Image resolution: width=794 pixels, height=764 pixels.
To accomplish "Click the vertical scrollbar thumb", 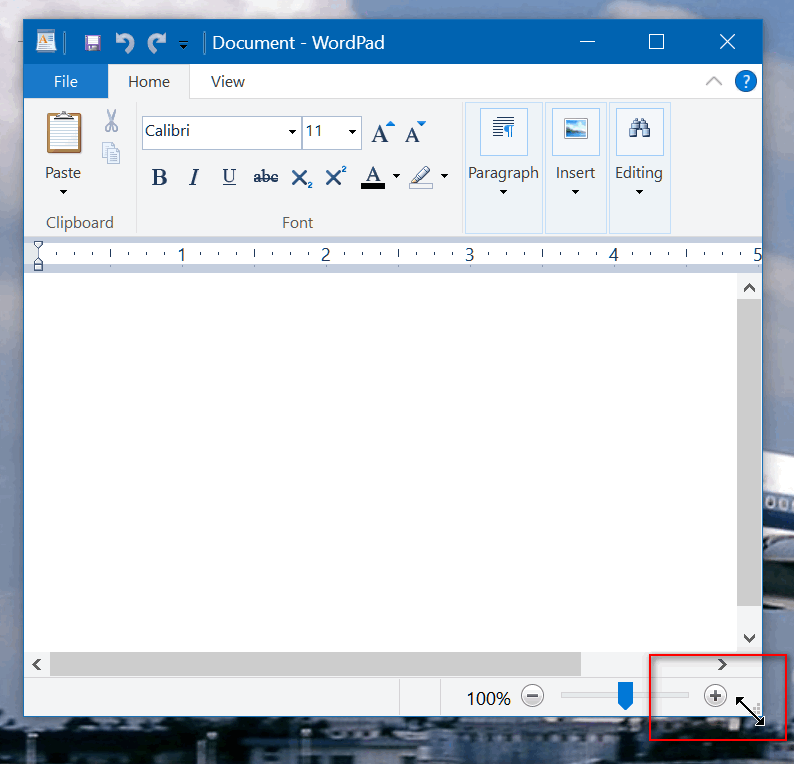I will pyautogui.click(x=749, y=452).
